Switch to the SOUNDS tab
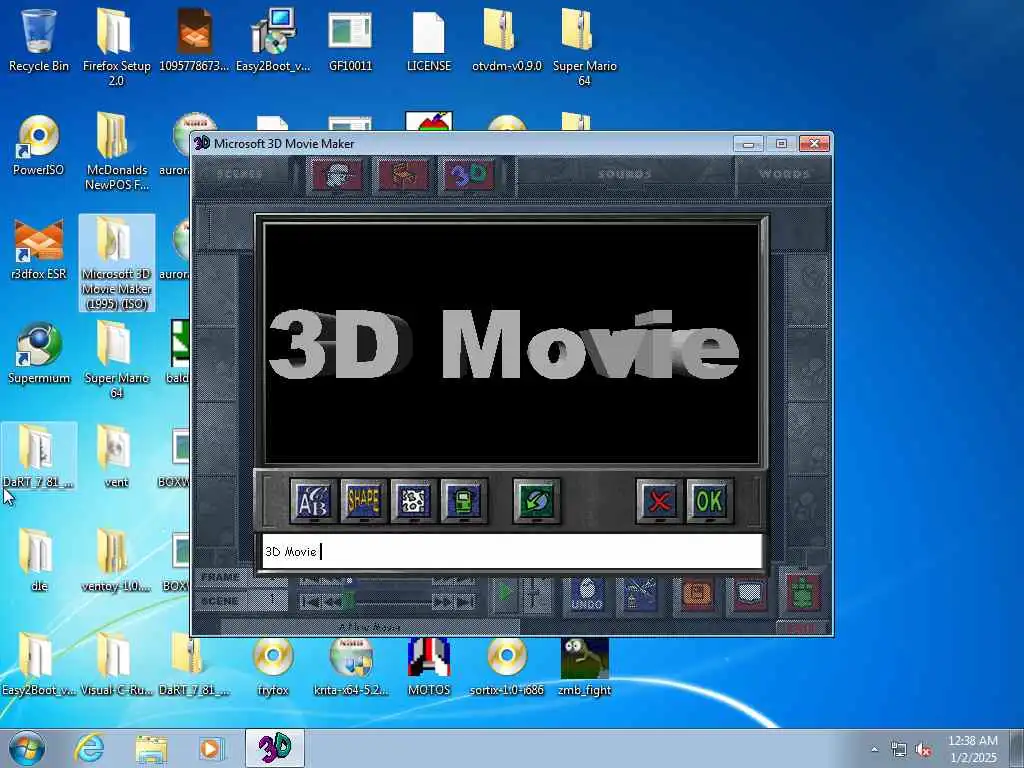This screenshot has width=1024, height=768. pyautogui.click(x=625, y=174)
